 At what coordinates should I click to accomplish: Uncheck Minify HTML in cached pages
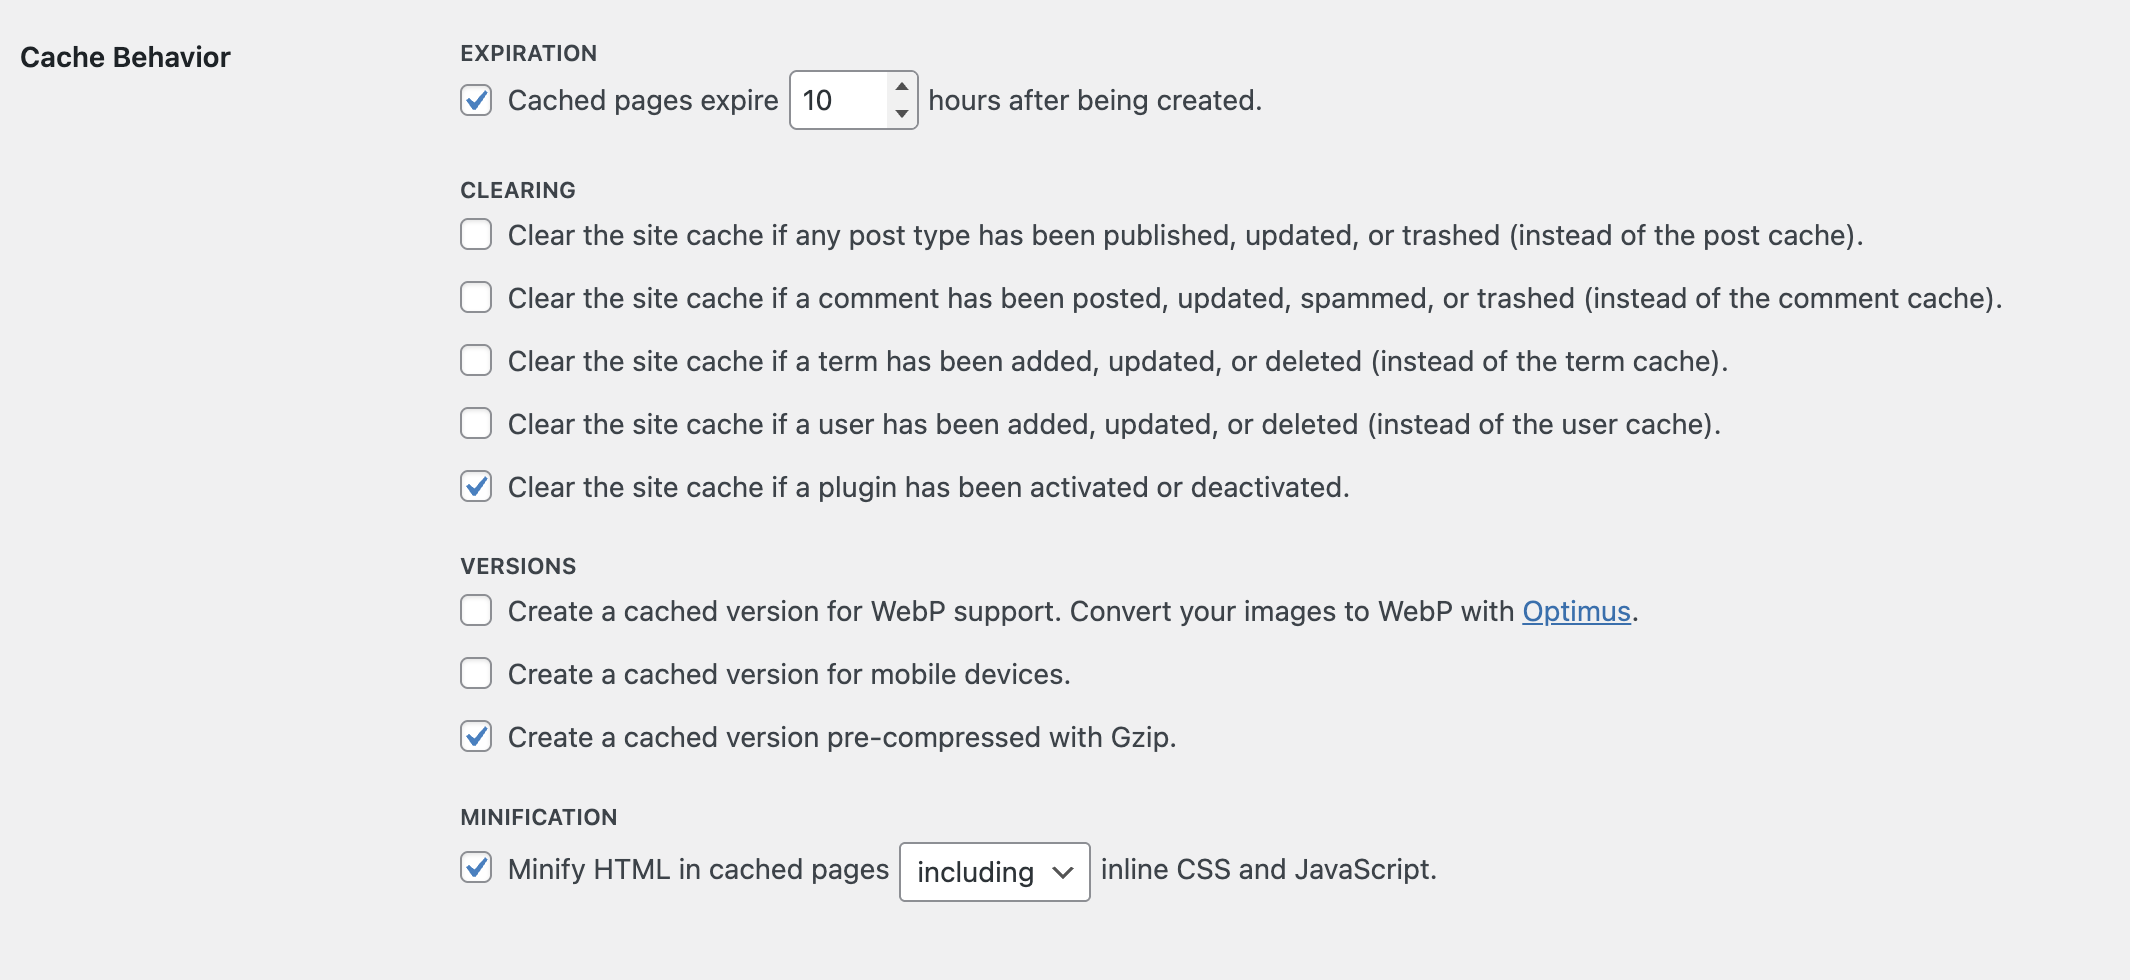476,868
